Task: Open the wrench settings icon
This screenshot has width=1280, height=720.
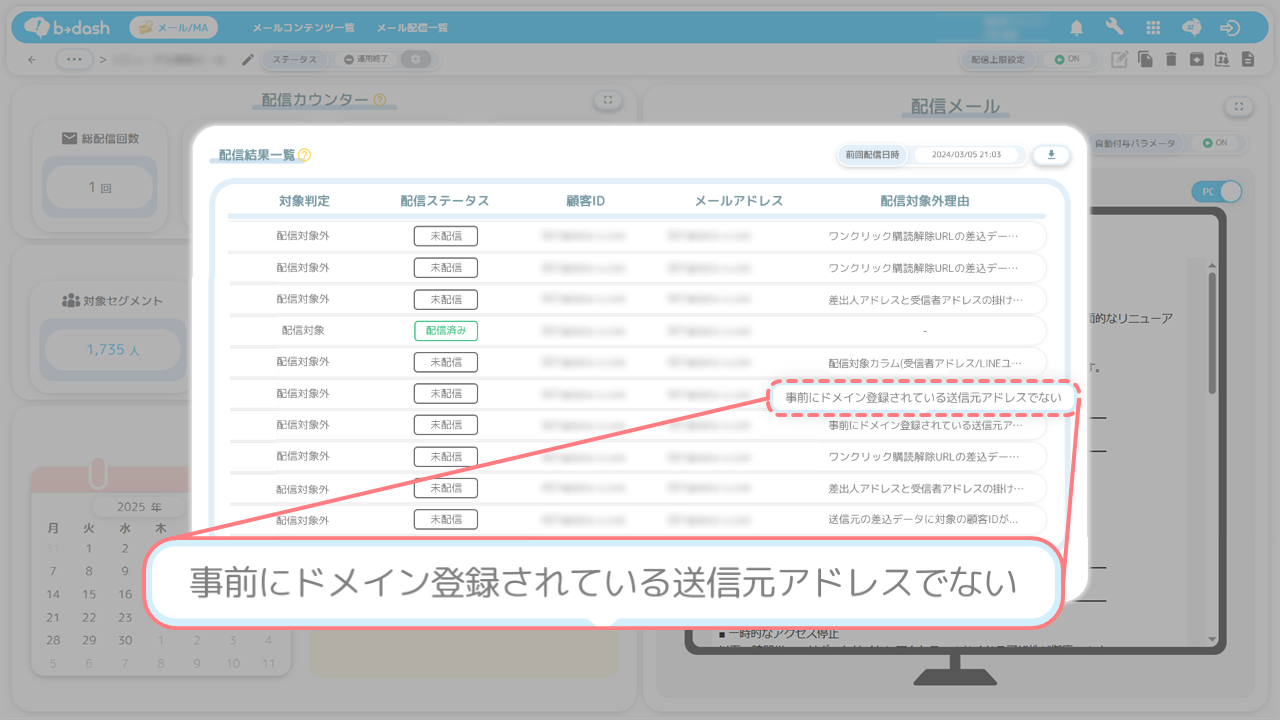Action: [x=1114, y=28]
